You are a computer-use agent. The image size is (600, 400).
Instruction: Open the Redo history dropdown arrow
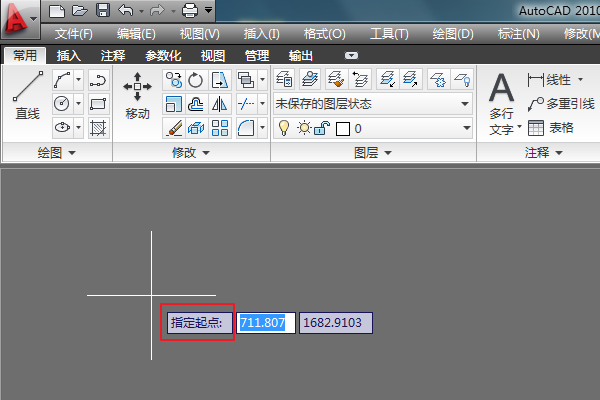[x=173, y=11]
